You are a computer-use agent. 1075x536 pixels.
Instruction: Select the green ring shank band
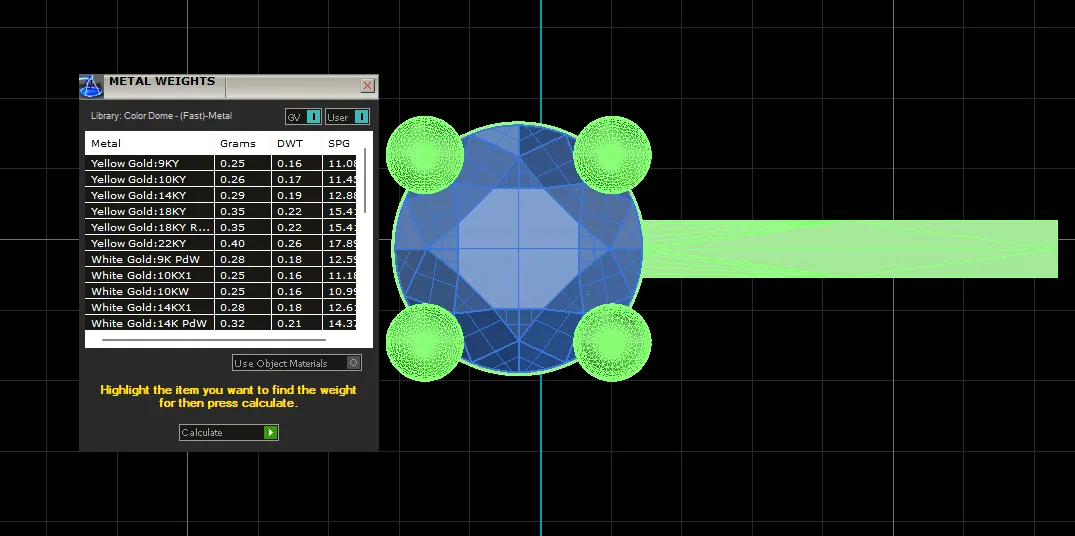click(x=850, y=249)
